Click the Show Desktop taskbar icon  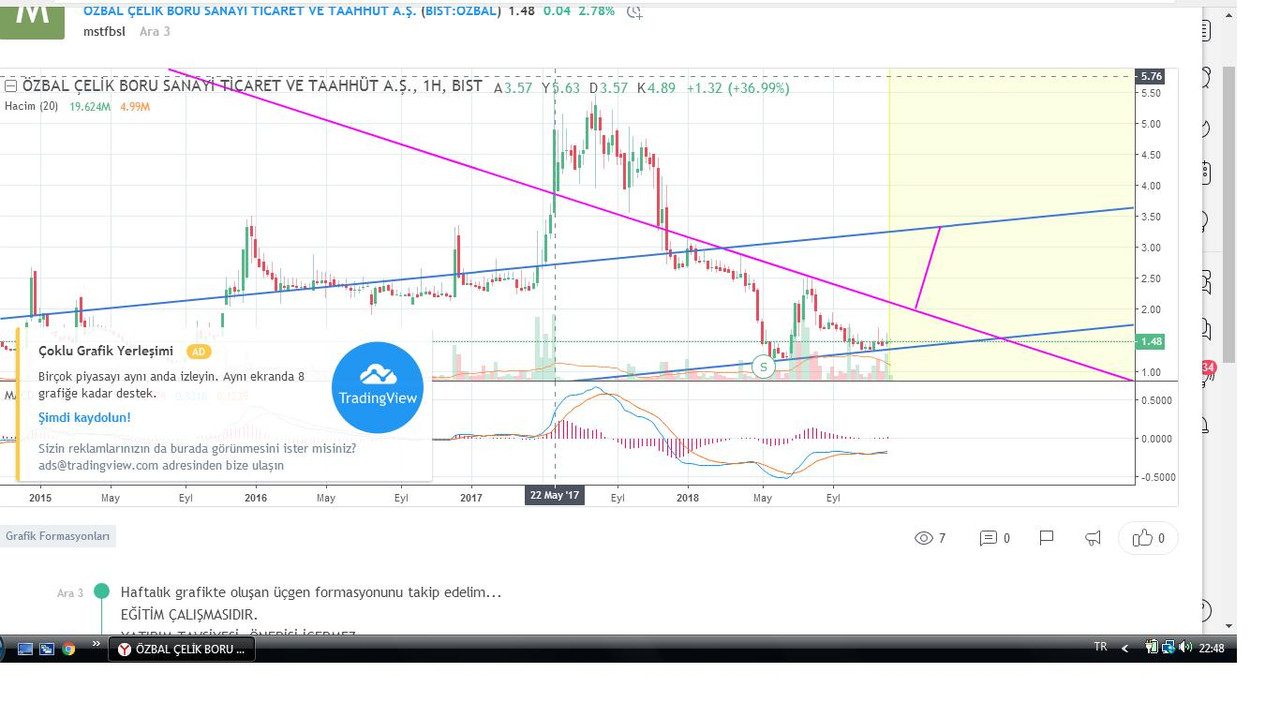click(26, 649)
